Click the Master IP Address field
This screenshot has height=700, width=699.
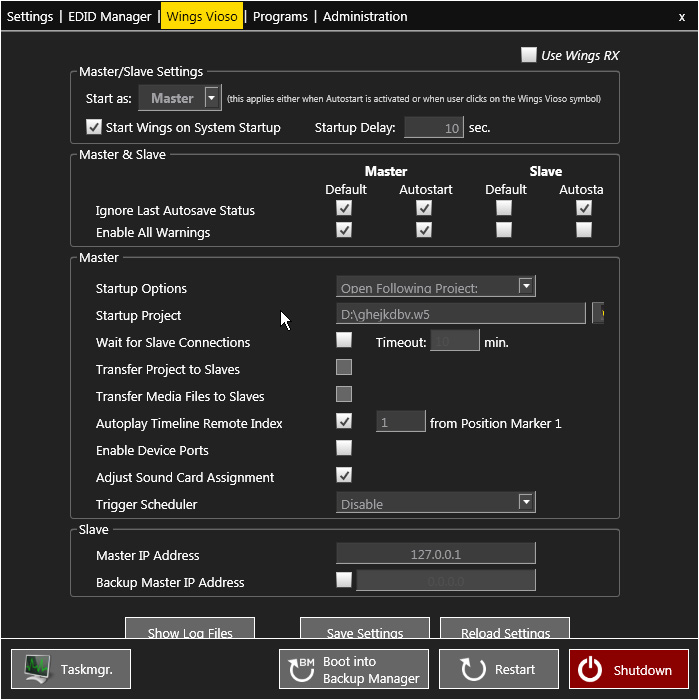pos(436,554)
